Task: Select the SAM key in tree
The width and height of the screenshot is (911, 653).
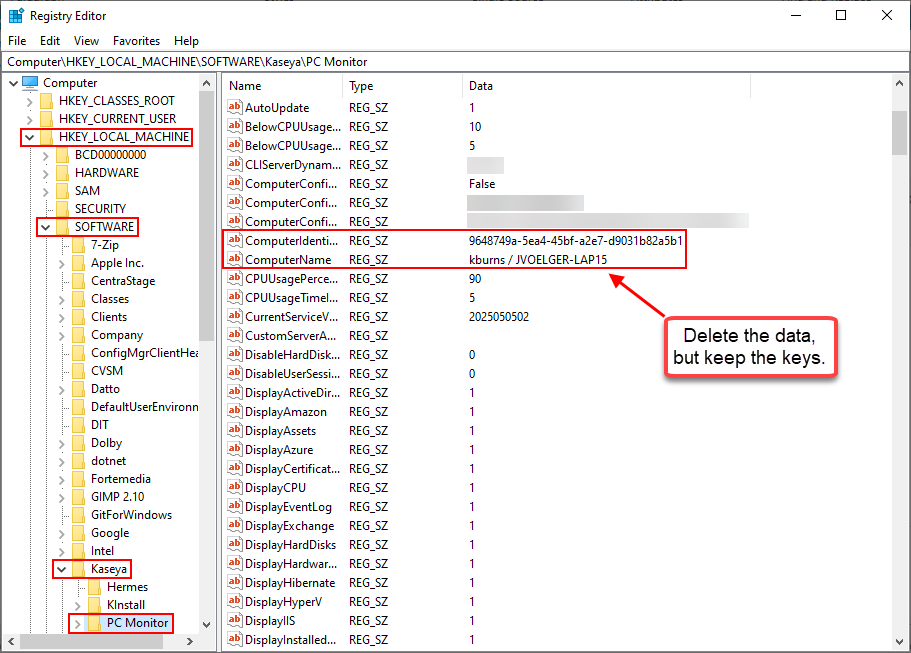Action: tap(87, 191)
